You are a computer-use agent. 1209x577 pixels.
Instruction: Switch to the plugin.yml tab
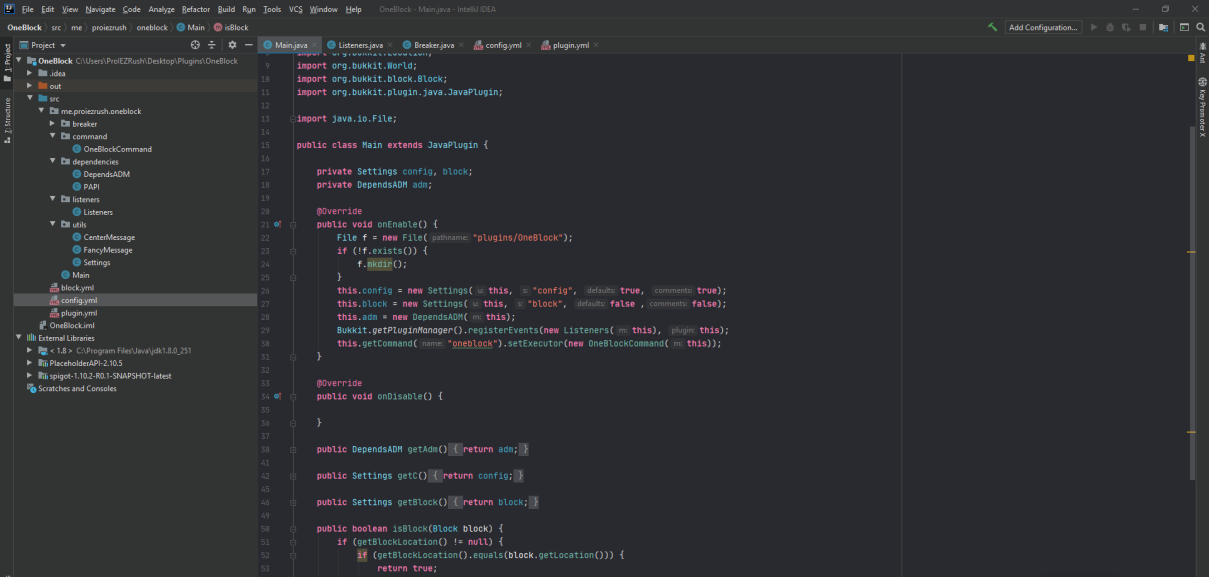[570, 45]
